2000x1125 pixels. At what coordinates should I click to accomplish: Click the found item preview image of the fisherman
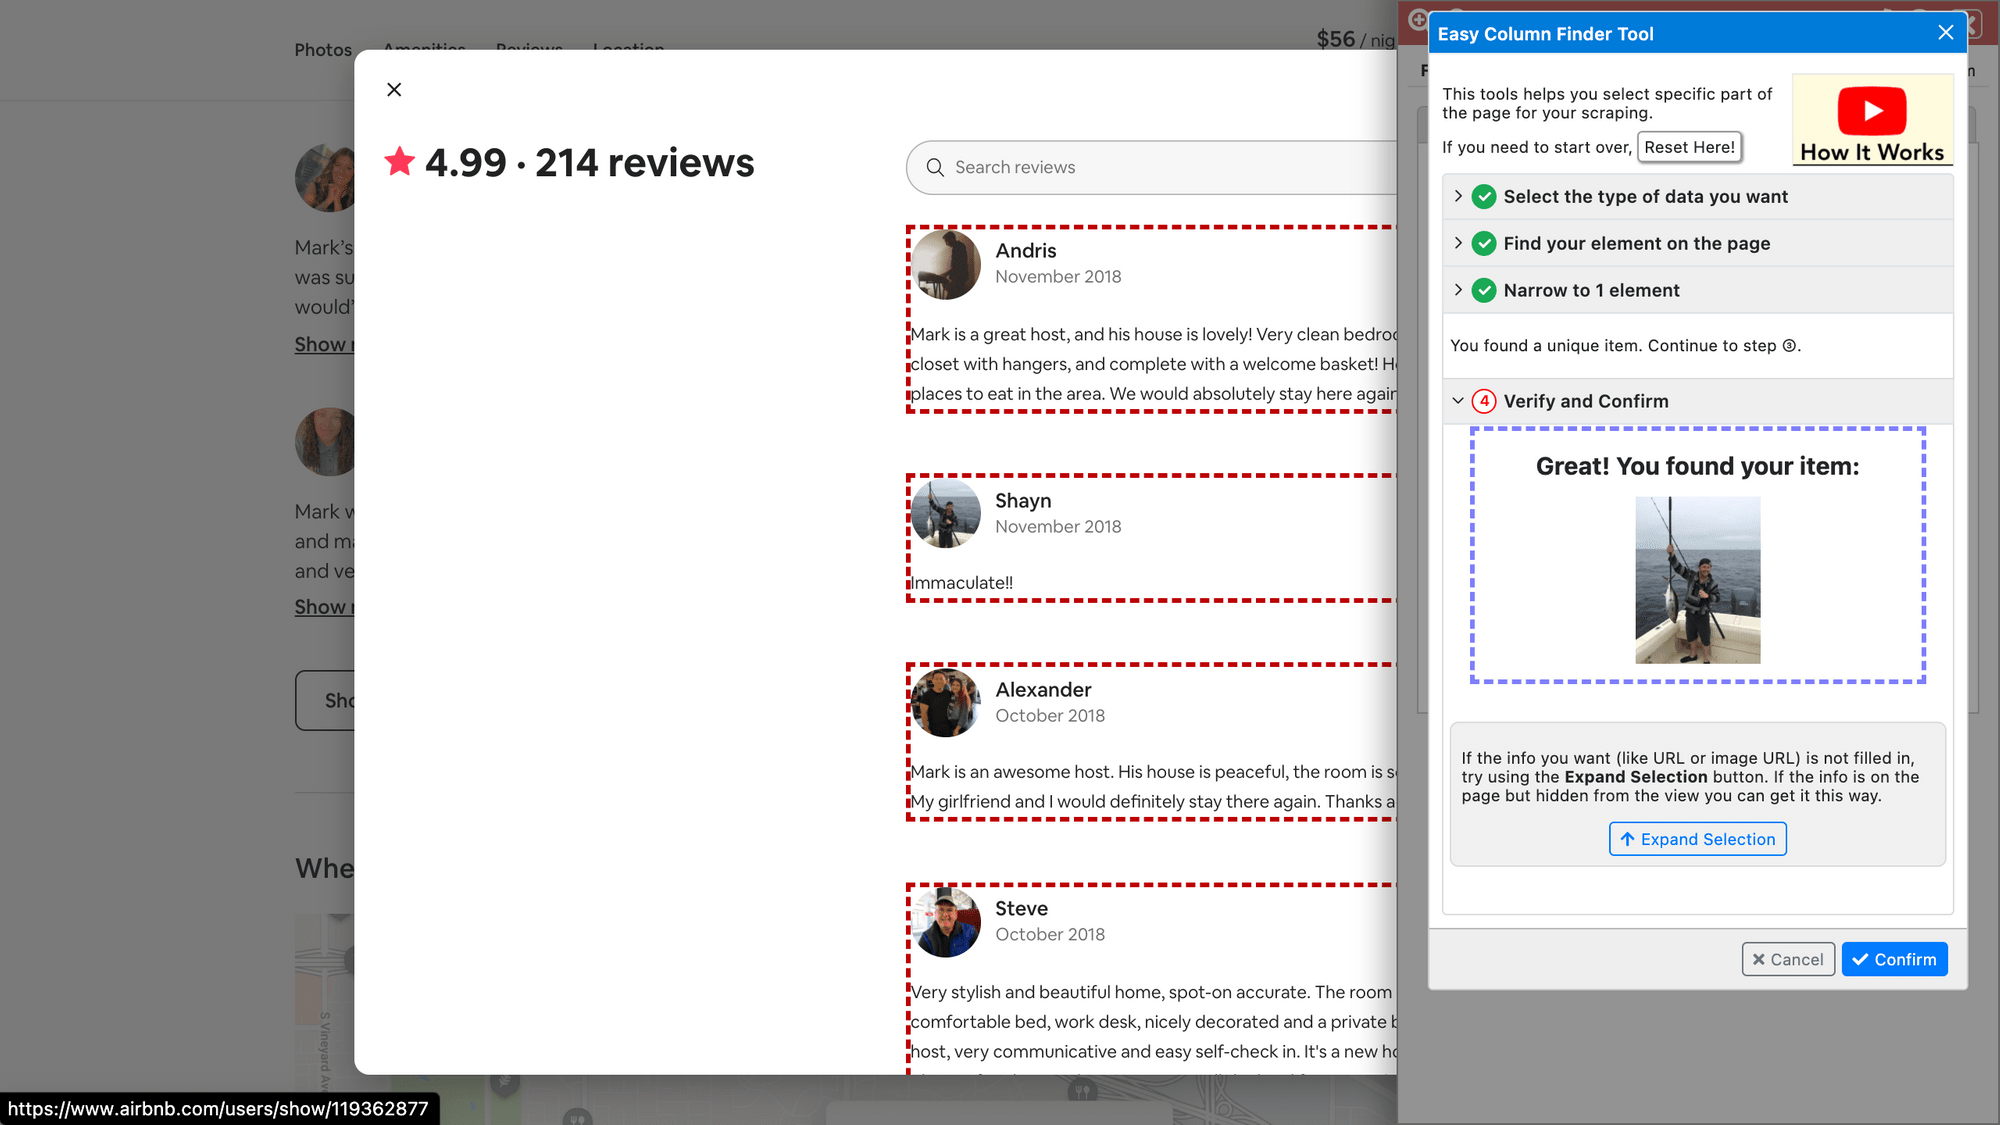coord(1698,581)
